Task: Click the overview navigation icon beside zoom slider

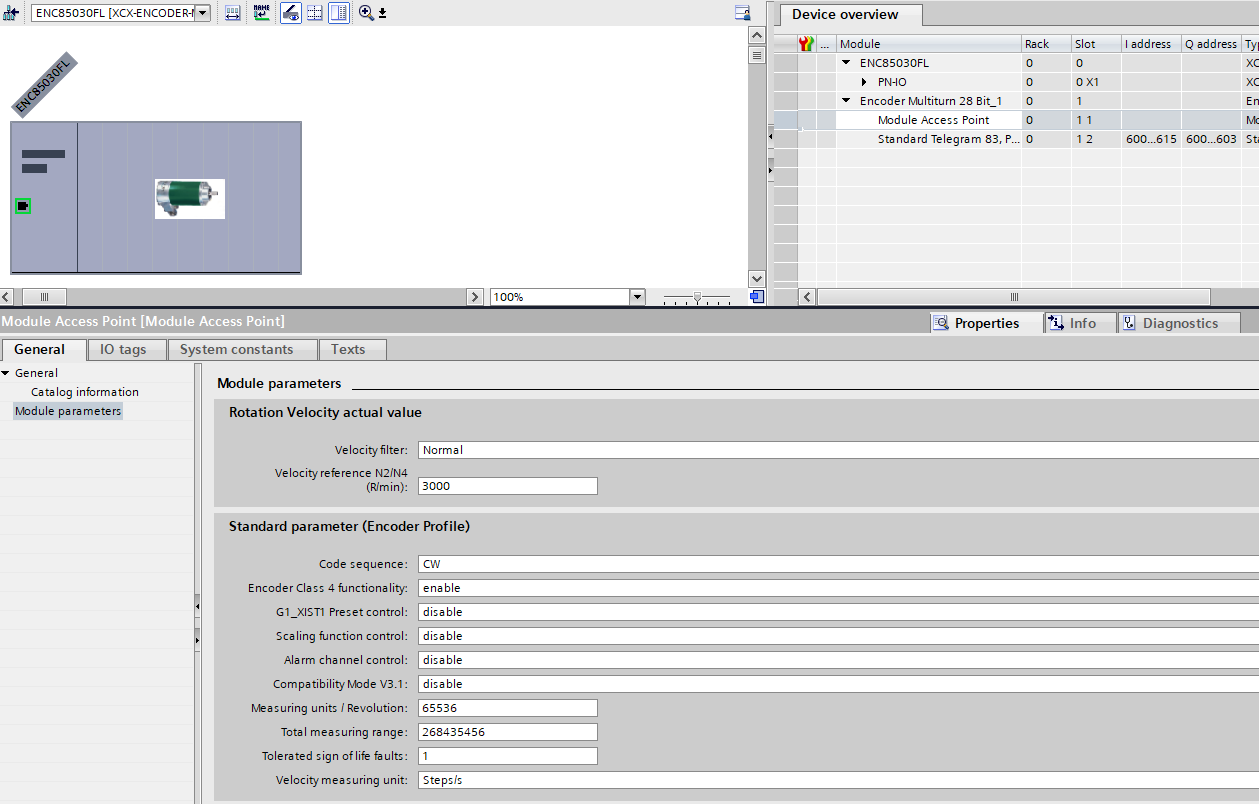Action: pyautogui.click(x=757, y=297)
